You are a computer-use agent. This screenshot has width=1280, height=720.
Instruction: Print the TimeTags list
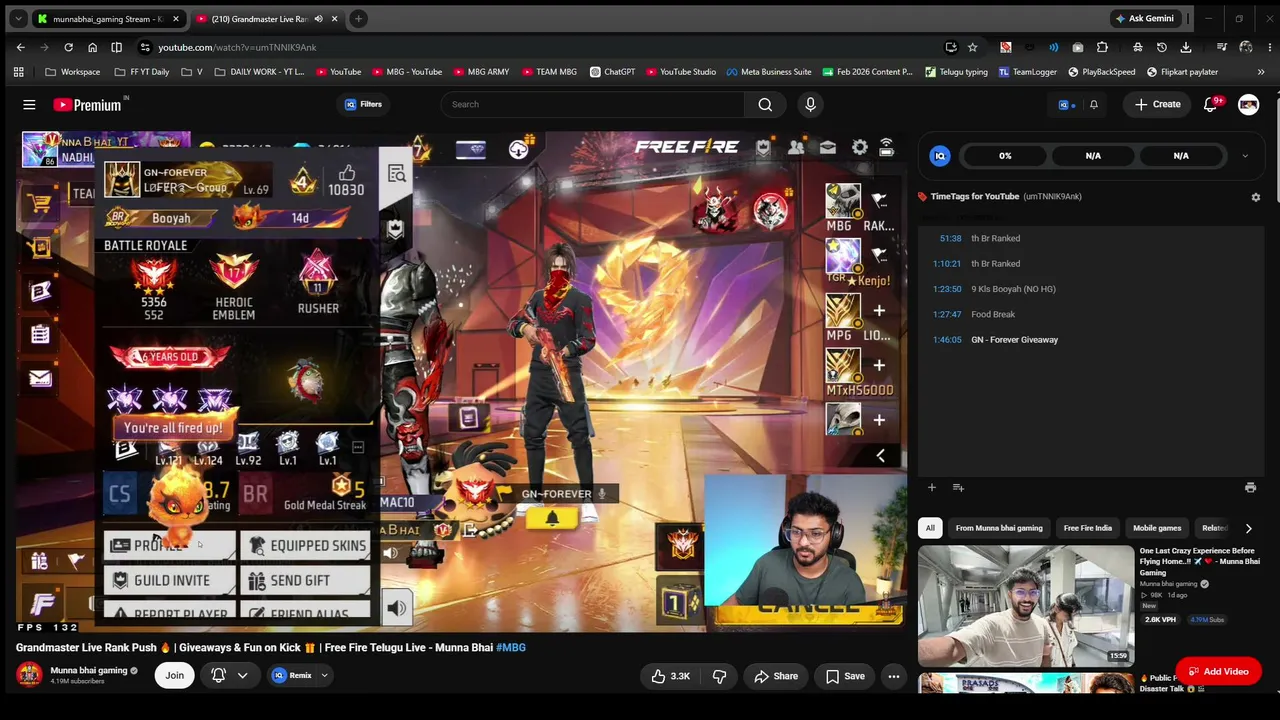1250,488
